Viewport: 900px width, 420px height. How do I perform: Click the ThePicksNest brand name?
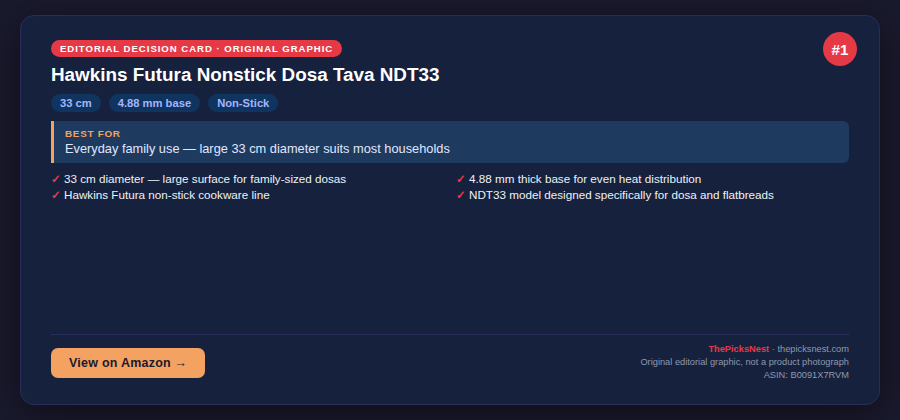click(739, 349)
